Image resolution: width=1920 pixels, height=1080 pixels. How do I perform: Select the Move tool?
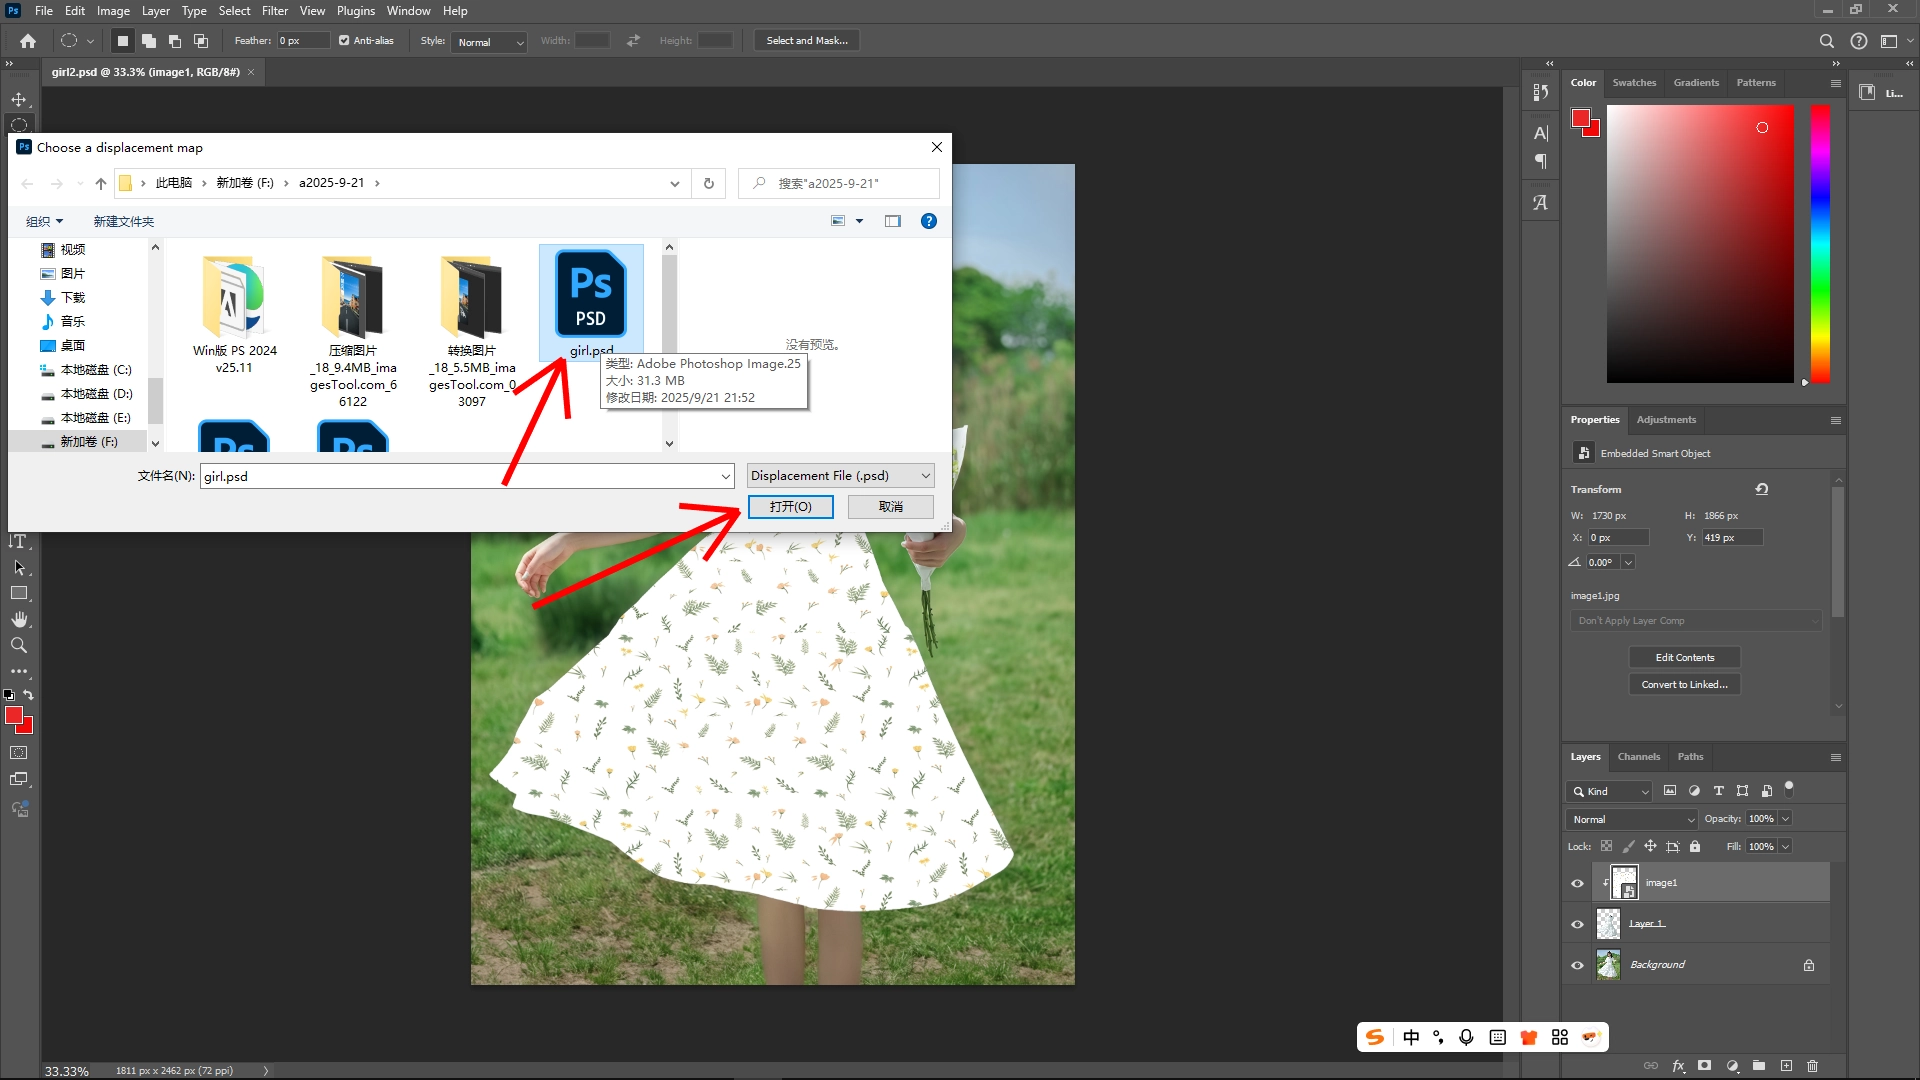[x=19, y=99]
